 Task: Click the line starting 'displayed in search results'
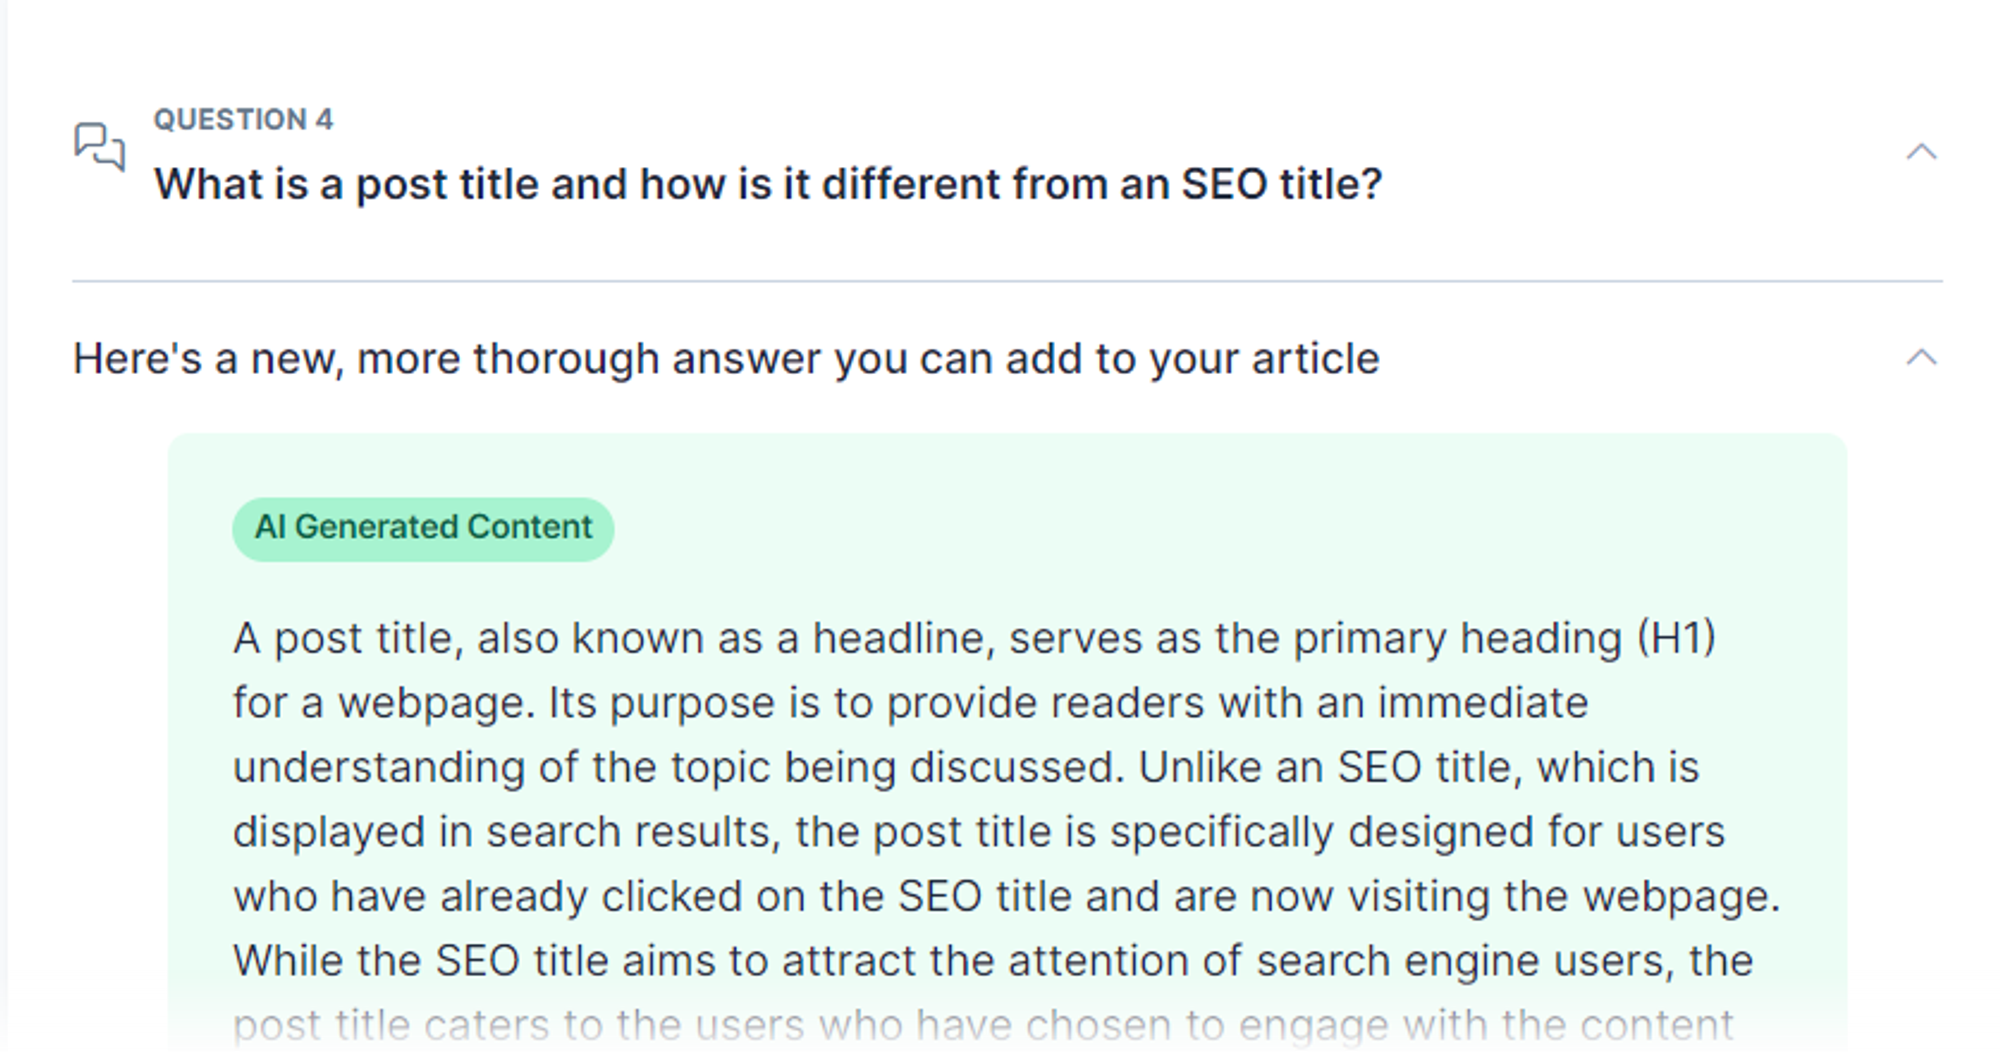coord(979,832)
